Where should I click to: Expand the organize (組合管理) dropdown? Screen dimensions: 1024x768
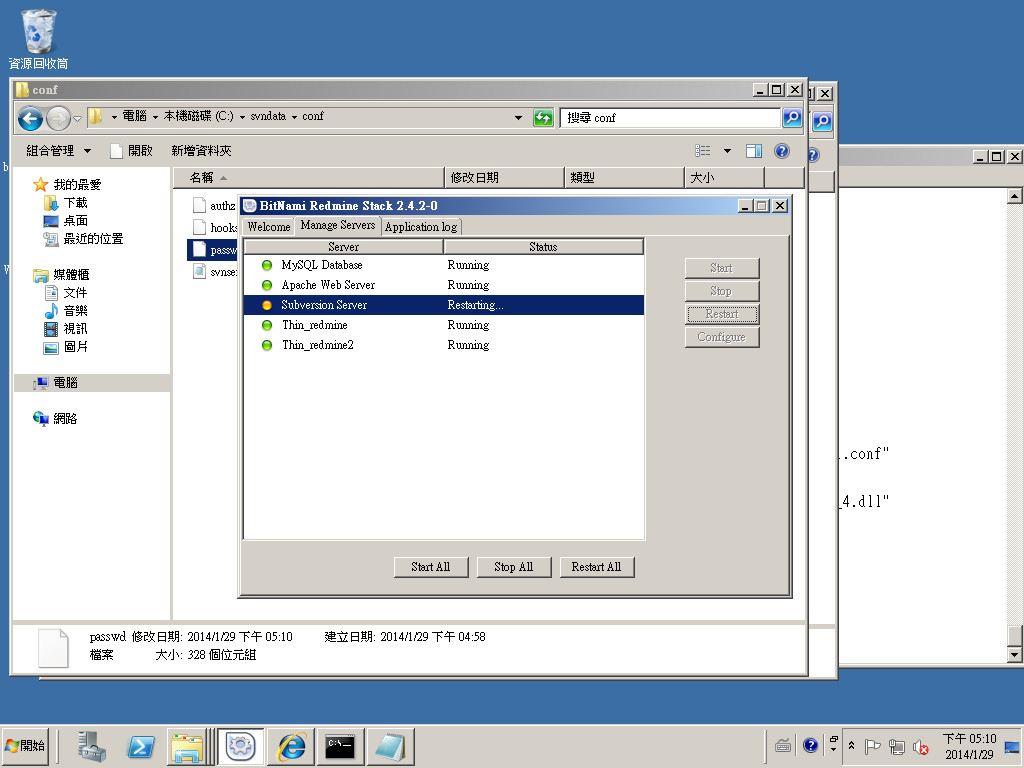point(58,151)
